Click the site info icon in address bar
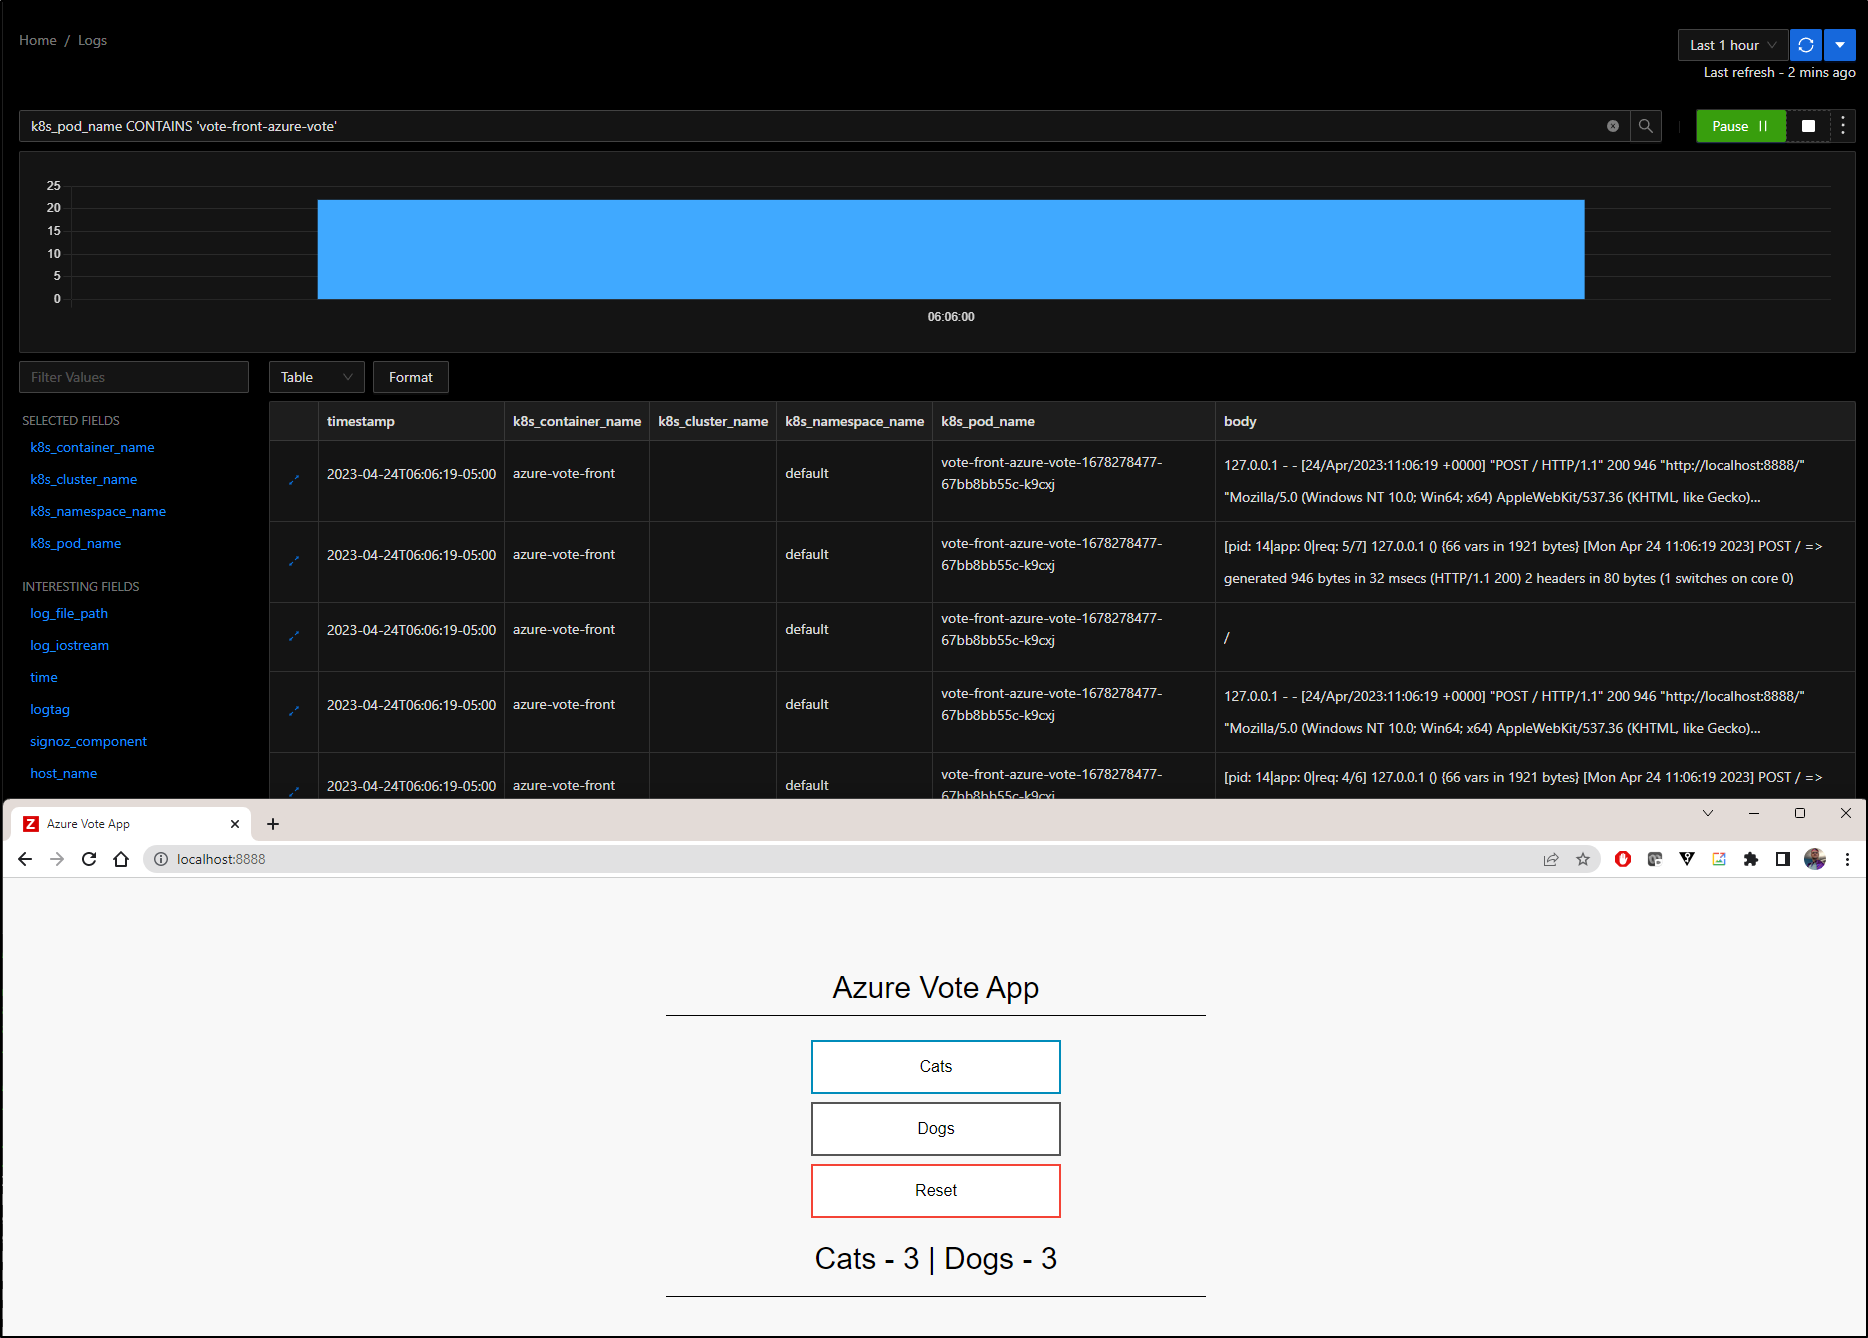The image size is (1868, 1338). [160, 859]
